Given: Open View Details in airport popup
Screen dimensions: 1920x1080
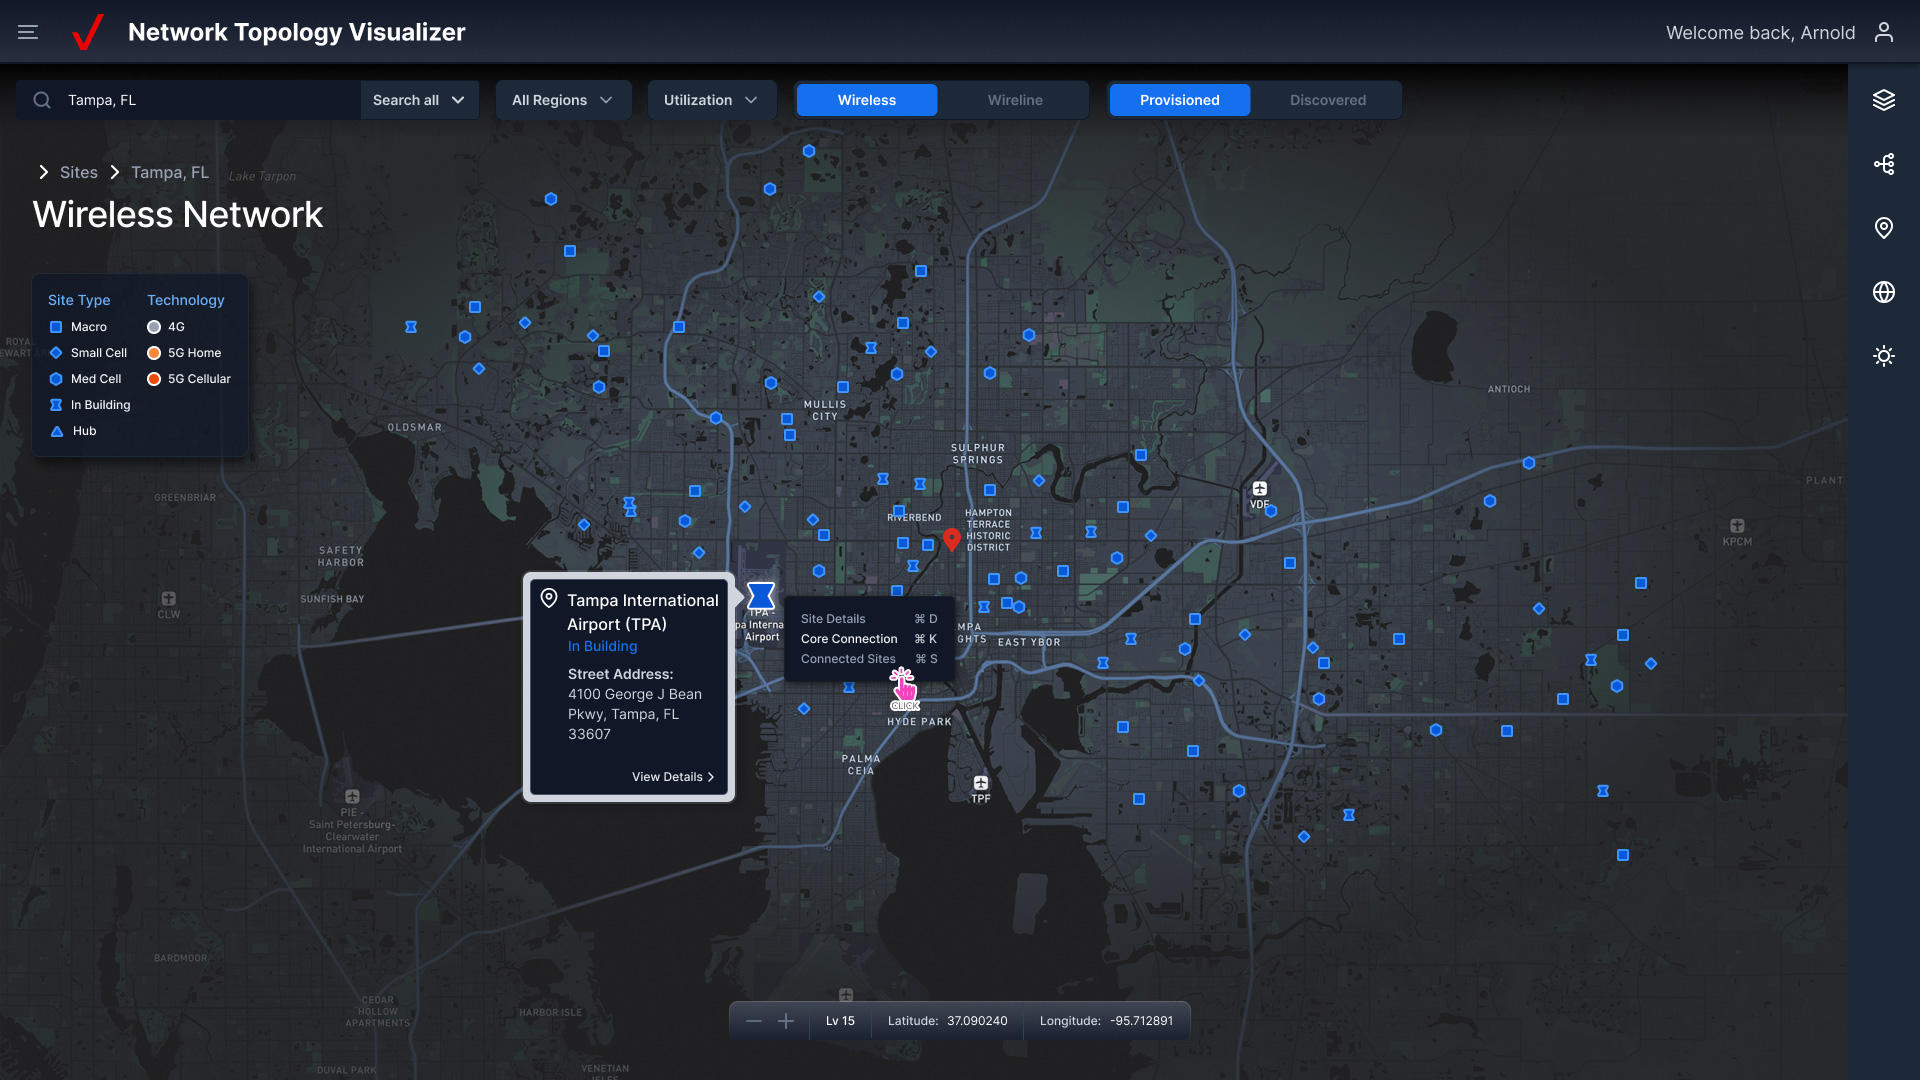Looking at the screenshot, I should 673,777.
